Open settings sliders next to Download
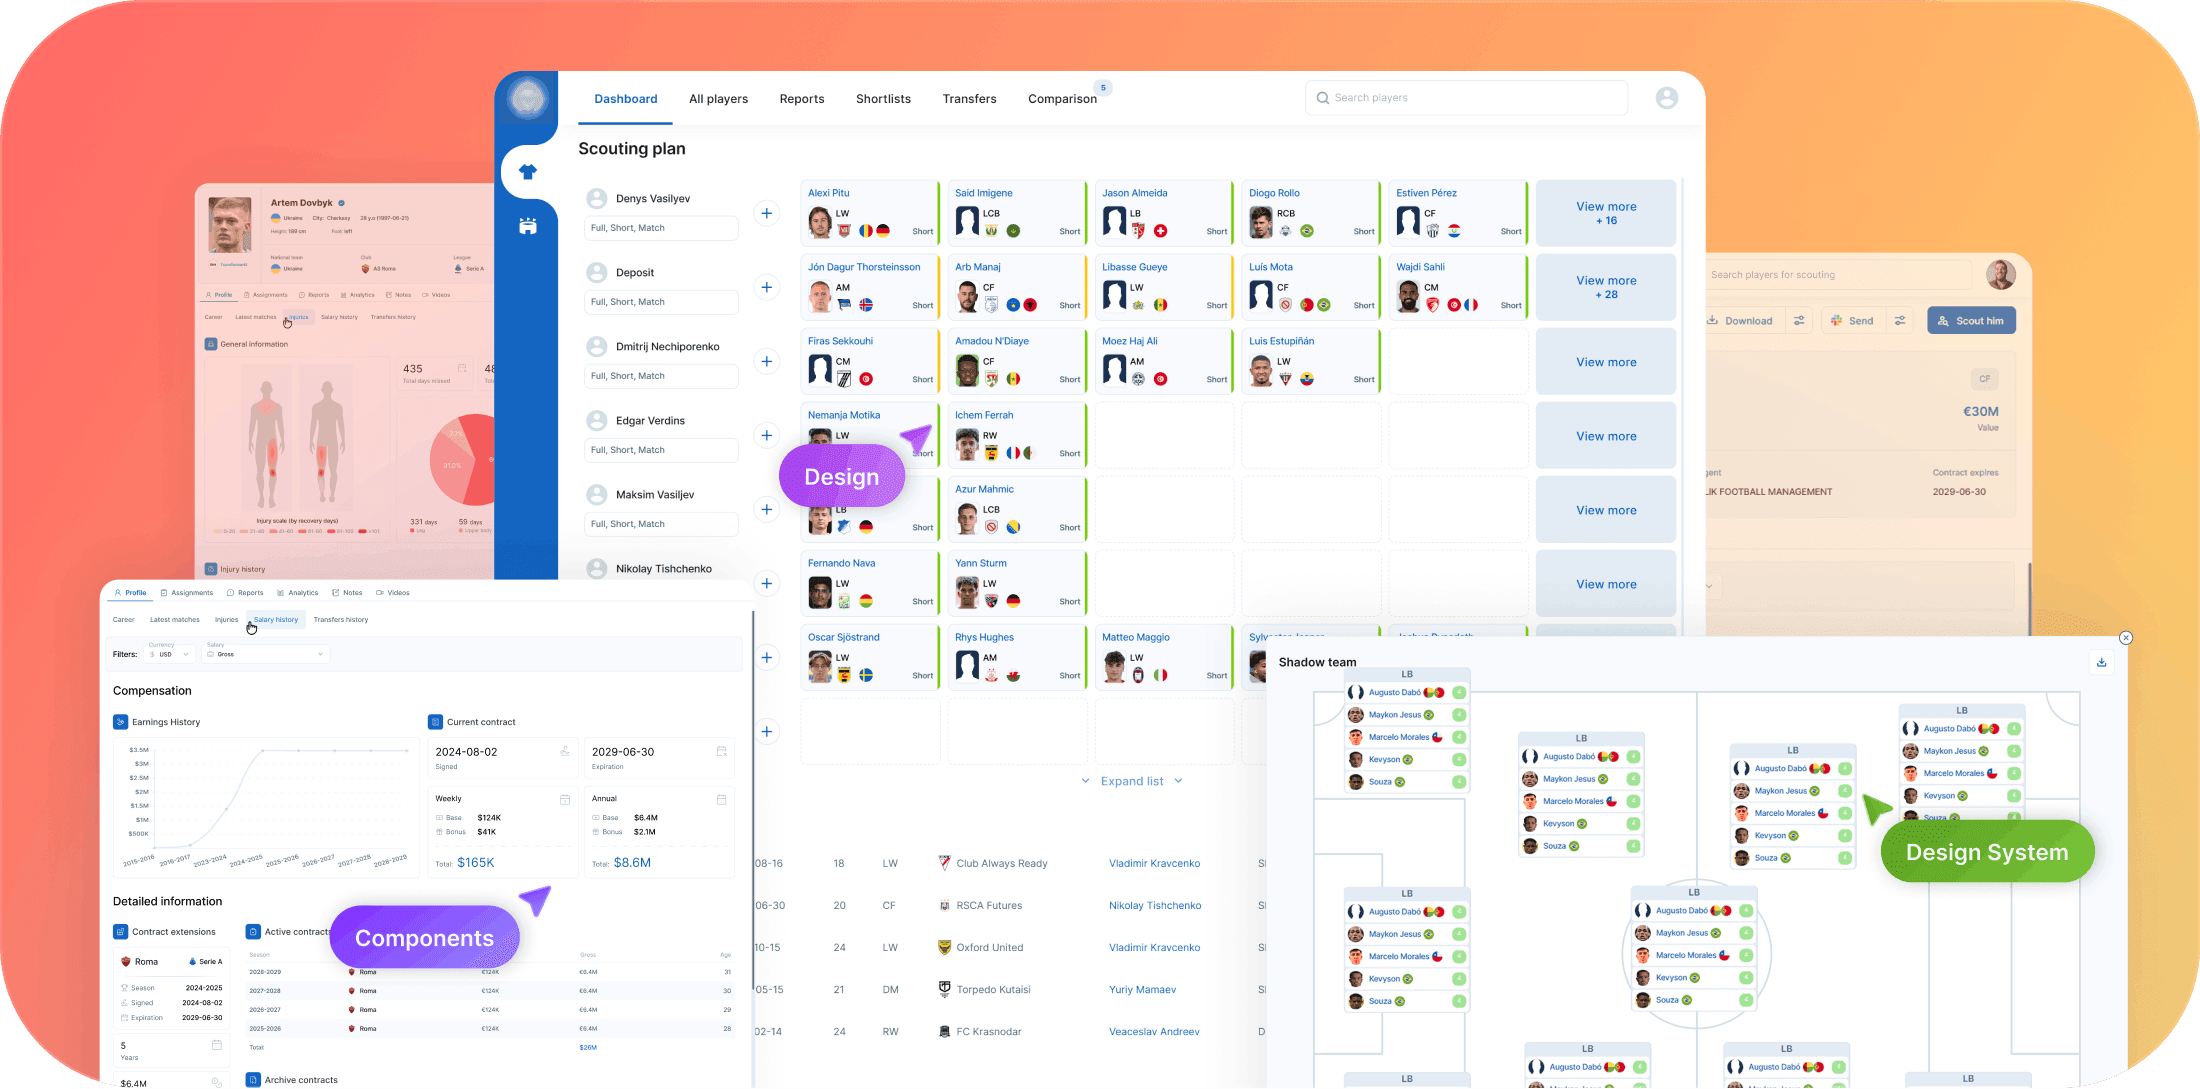Viewport: 2200px width, 1089px height. (1799, 321)
